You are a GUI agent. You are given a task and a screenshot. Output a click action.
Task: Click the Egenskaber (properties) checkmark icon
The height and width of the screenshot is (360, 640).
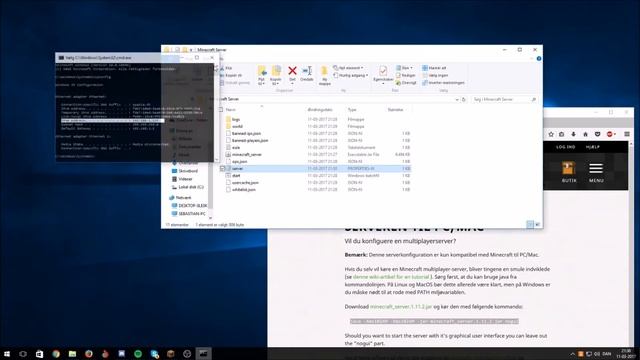point(383,71)
